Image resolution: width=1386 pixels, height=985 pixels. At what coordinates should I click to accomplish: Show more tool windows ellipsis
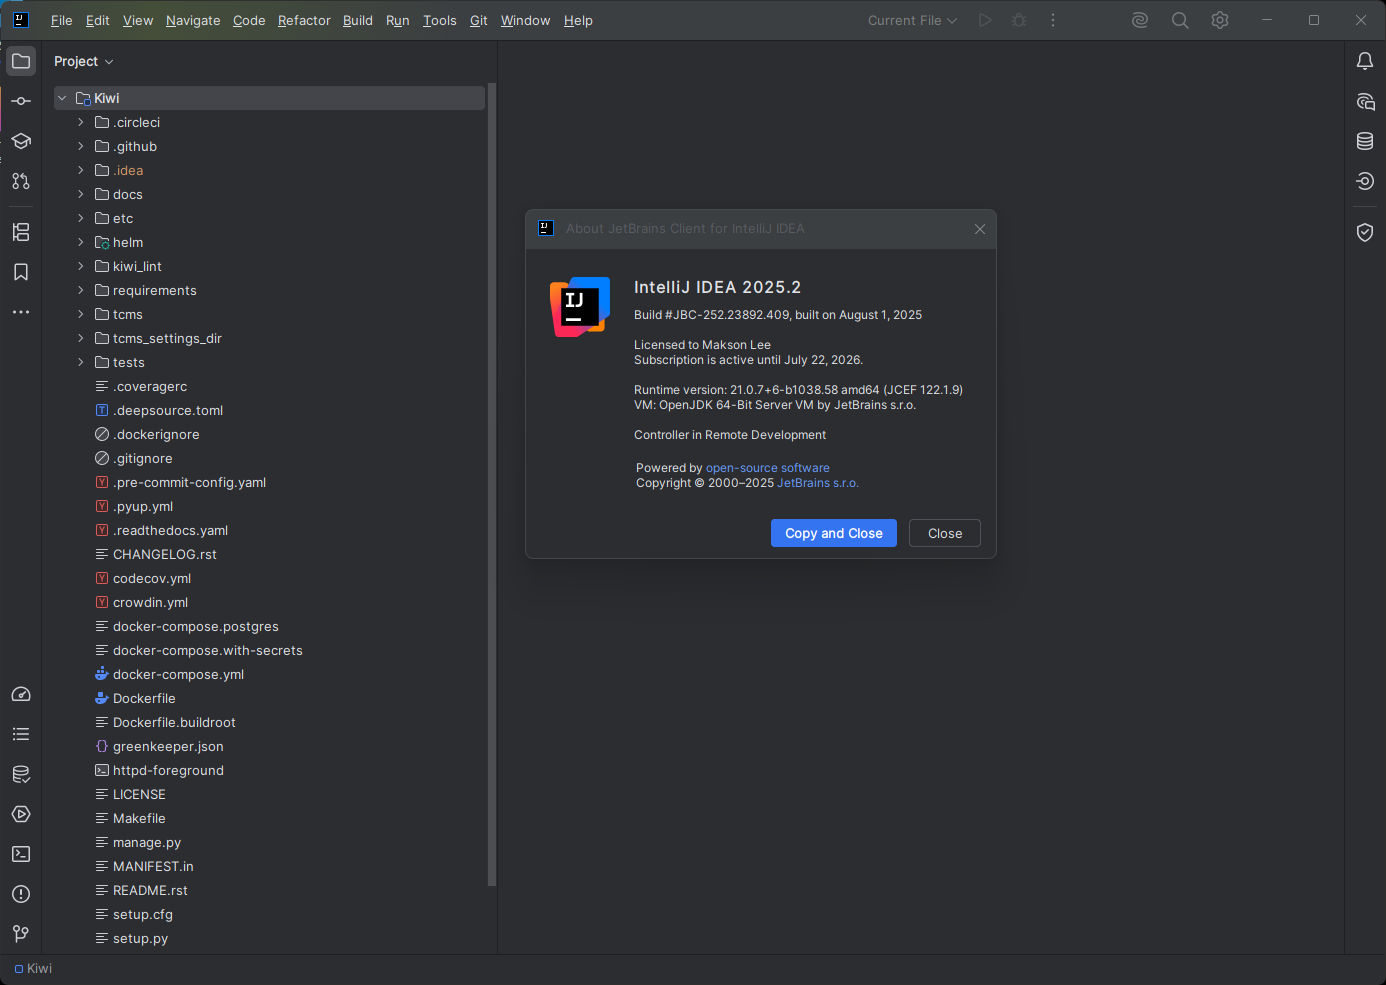pyautogui.click(x=21, y=312)
